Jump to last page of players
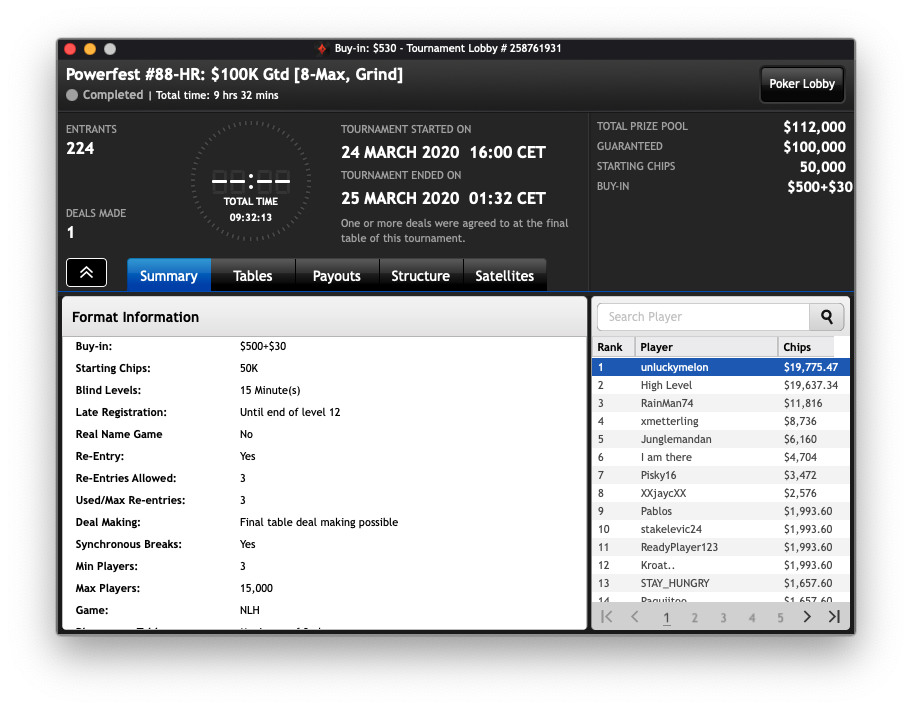Image resolution: width=912 pixels, height=710 pixels. tap(834, 617)
